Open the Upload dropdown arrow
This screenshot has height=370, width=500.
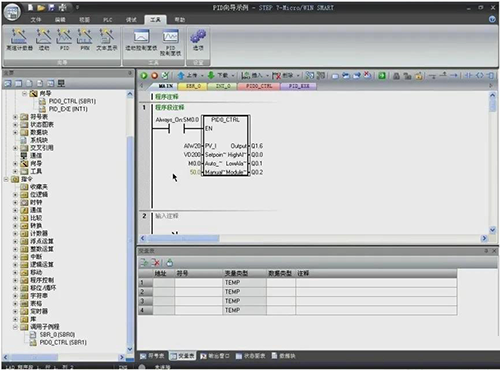202,76
